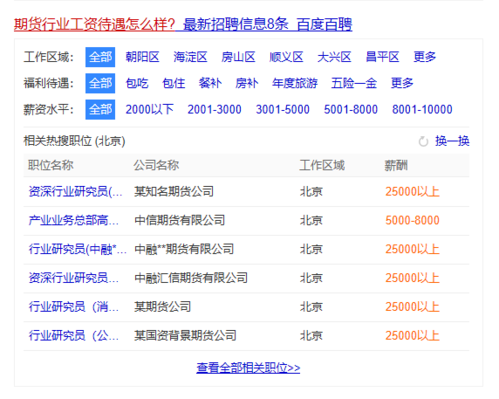
Task: Filter work area by 大兴区
Action: 334,57
